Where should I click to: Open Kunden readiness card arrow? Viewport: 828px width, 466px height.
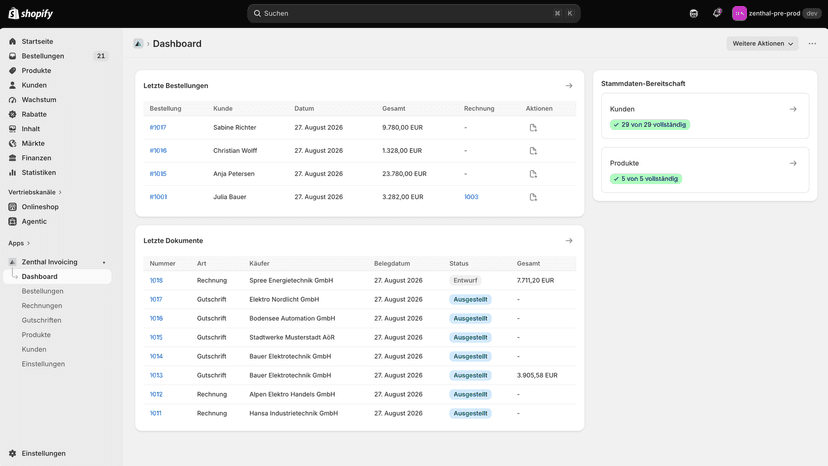793,109
